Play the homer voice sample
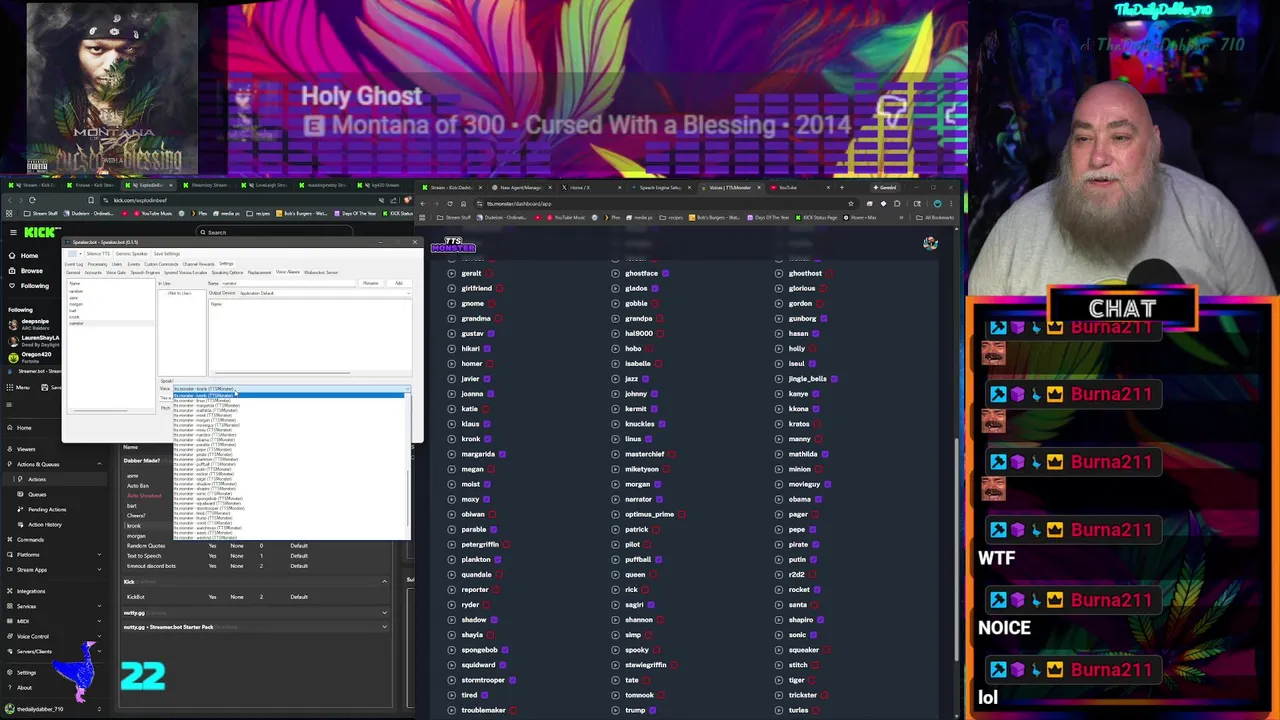 pos(451,364)
